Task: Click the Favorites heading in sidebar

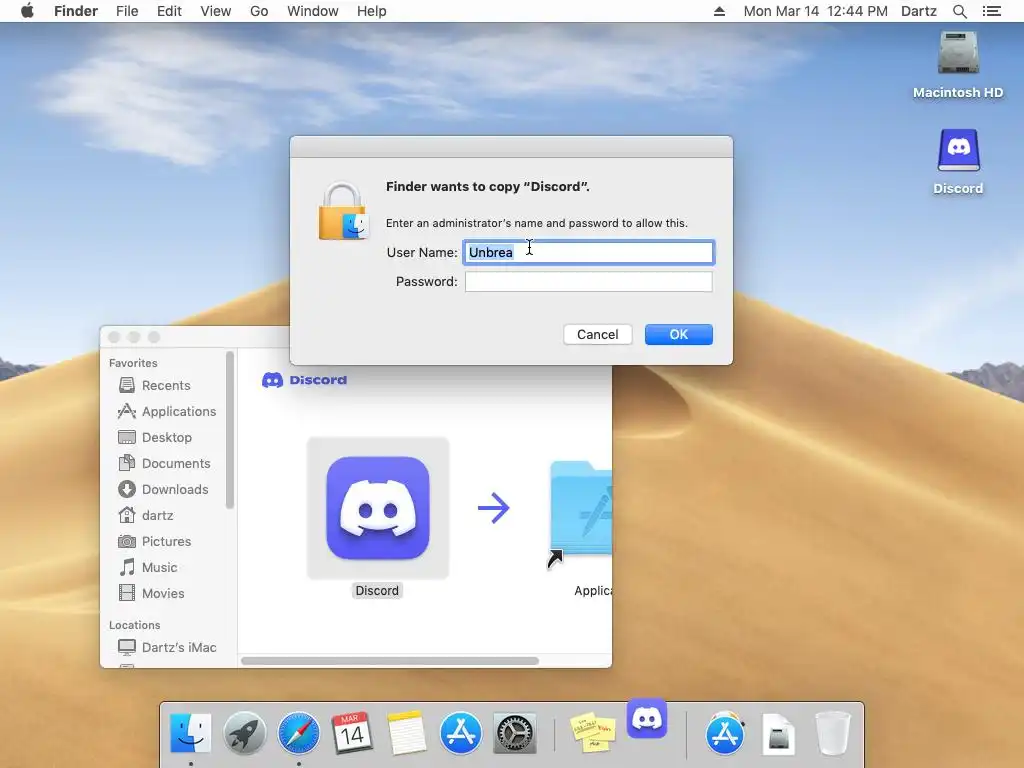Action: point(133,363)
